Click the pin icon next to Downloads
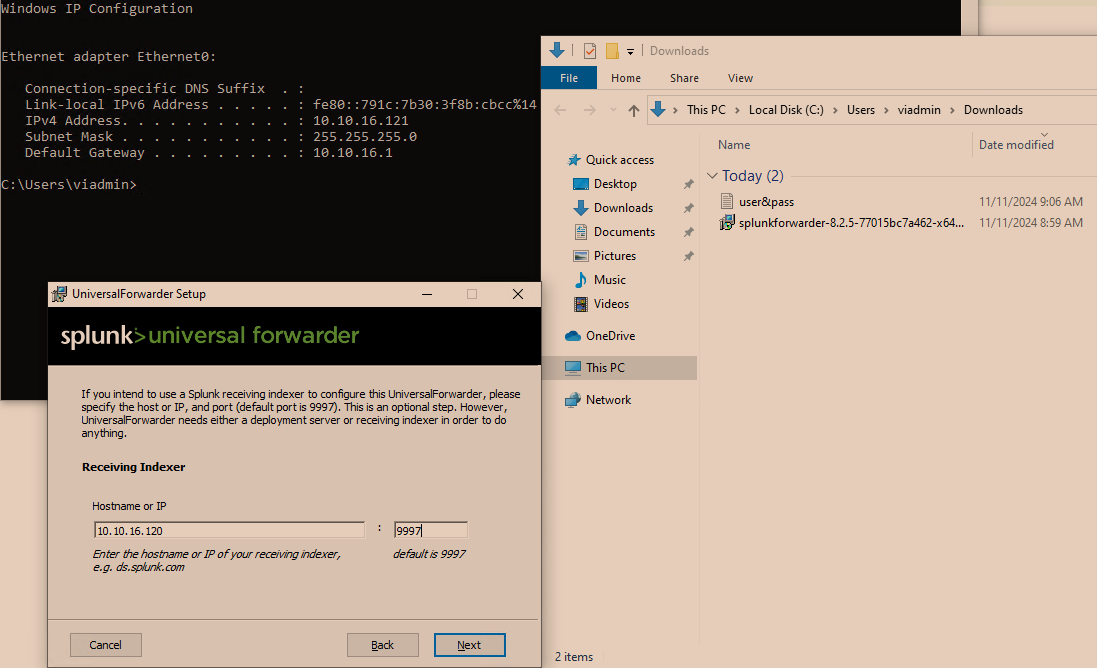Image resolution: width=1097 pixels, height=668 pixels. (x=688, y=208)
